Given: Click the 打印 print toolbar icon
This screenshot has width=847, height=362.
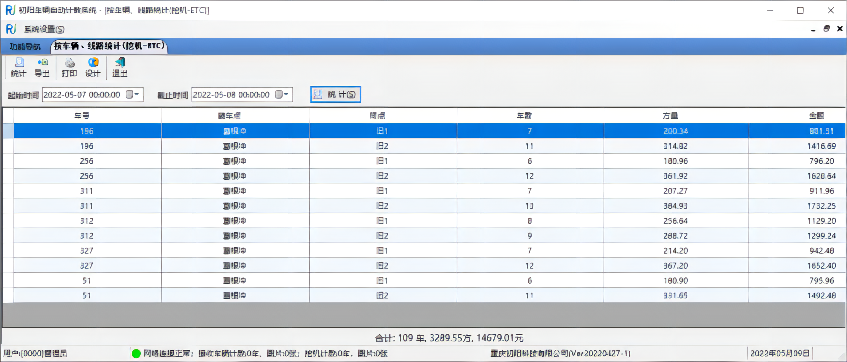Looking at the screenshot, I should [x=69, y=68].
